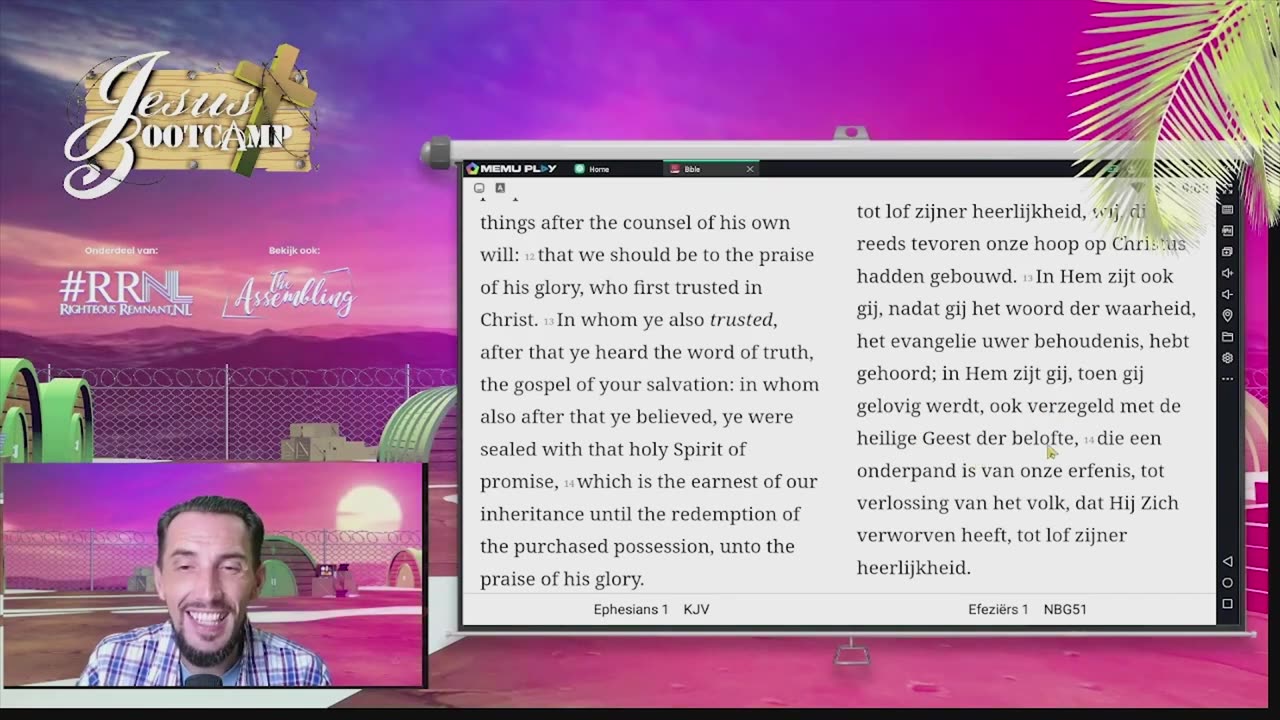Image resolution: width=1280 pixels, height=720 pixels.
Task: Click The Assembling logo
Action: (289, 292)
